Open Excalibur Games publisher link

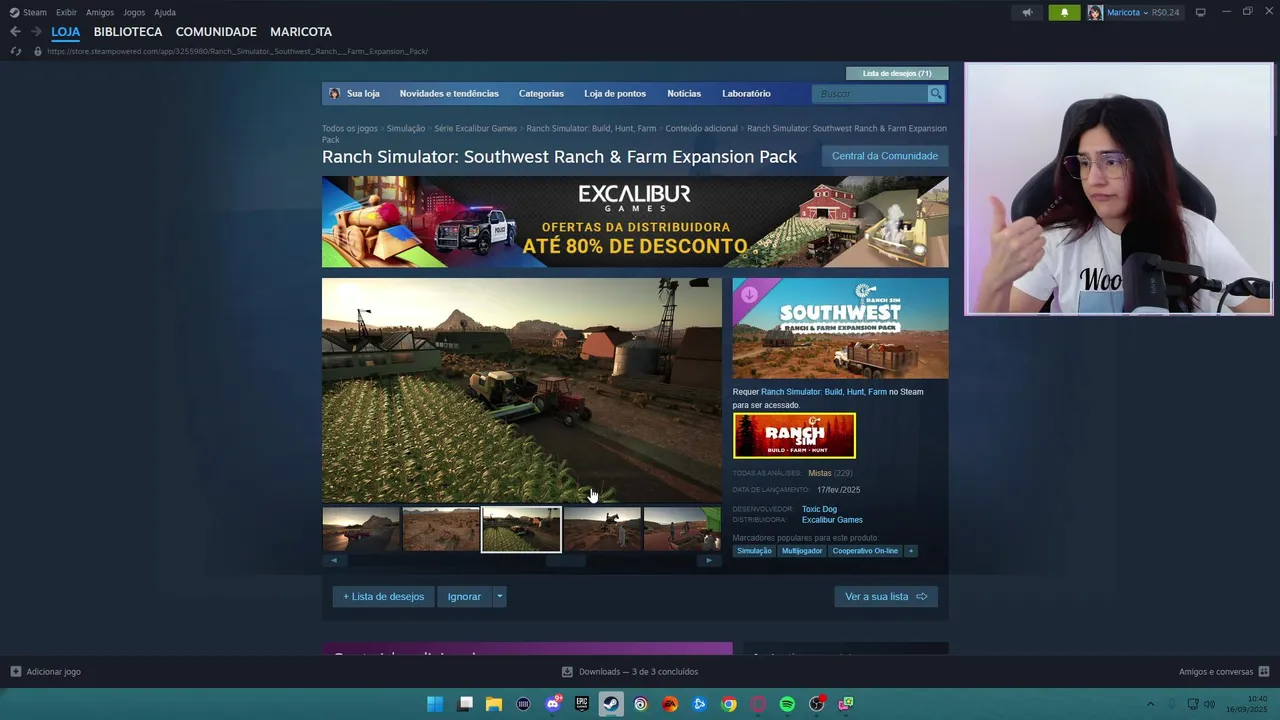[832, 520]
